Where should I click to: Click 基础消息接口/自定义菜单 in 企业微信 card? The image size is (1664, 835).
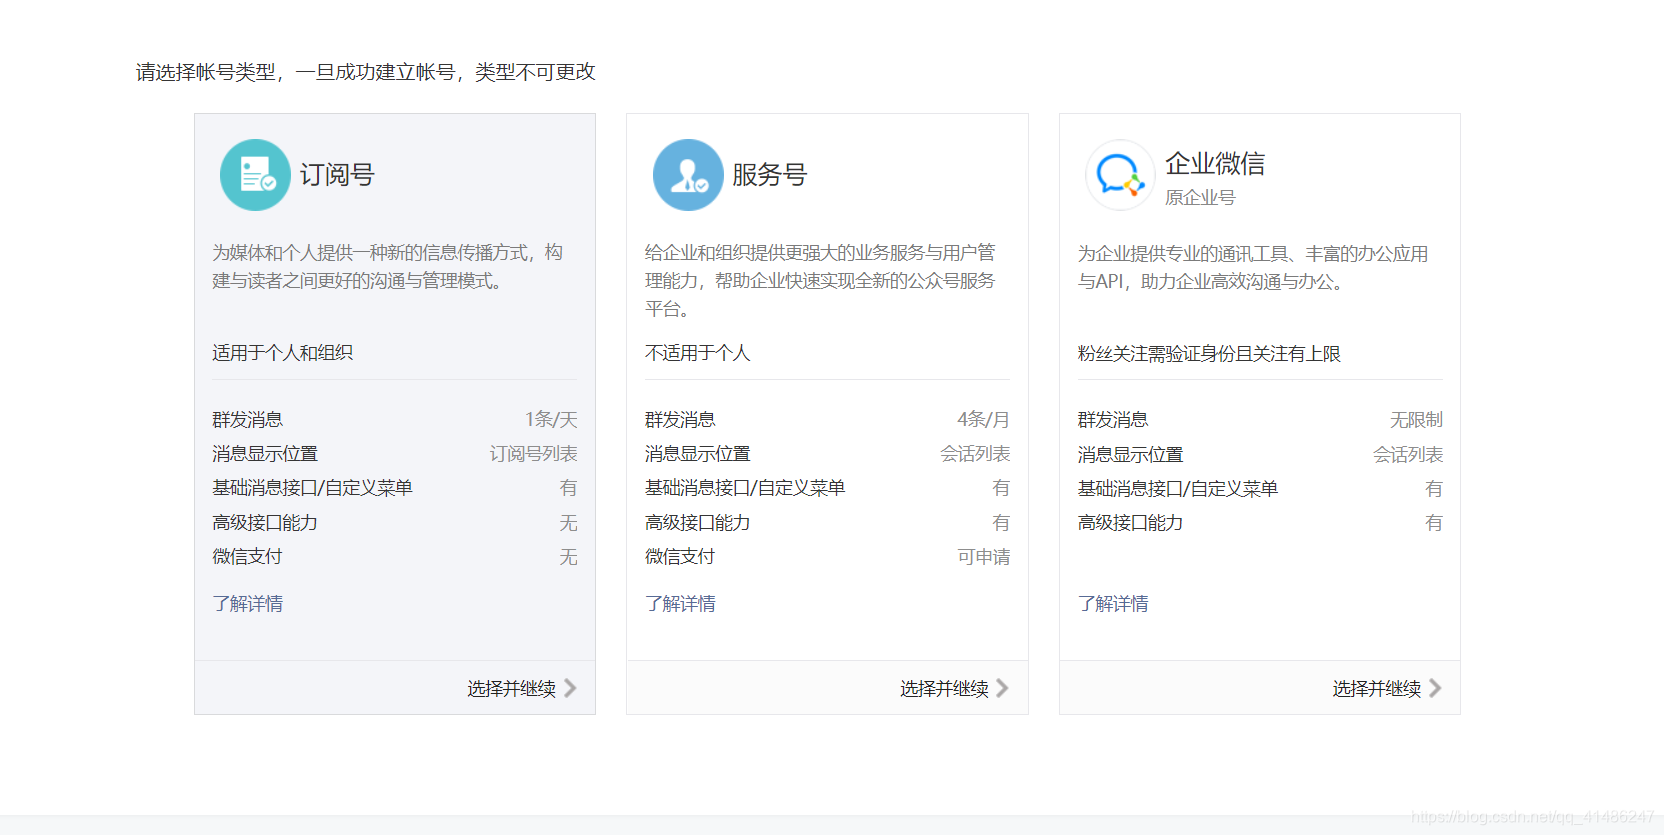pos(1178,489)
